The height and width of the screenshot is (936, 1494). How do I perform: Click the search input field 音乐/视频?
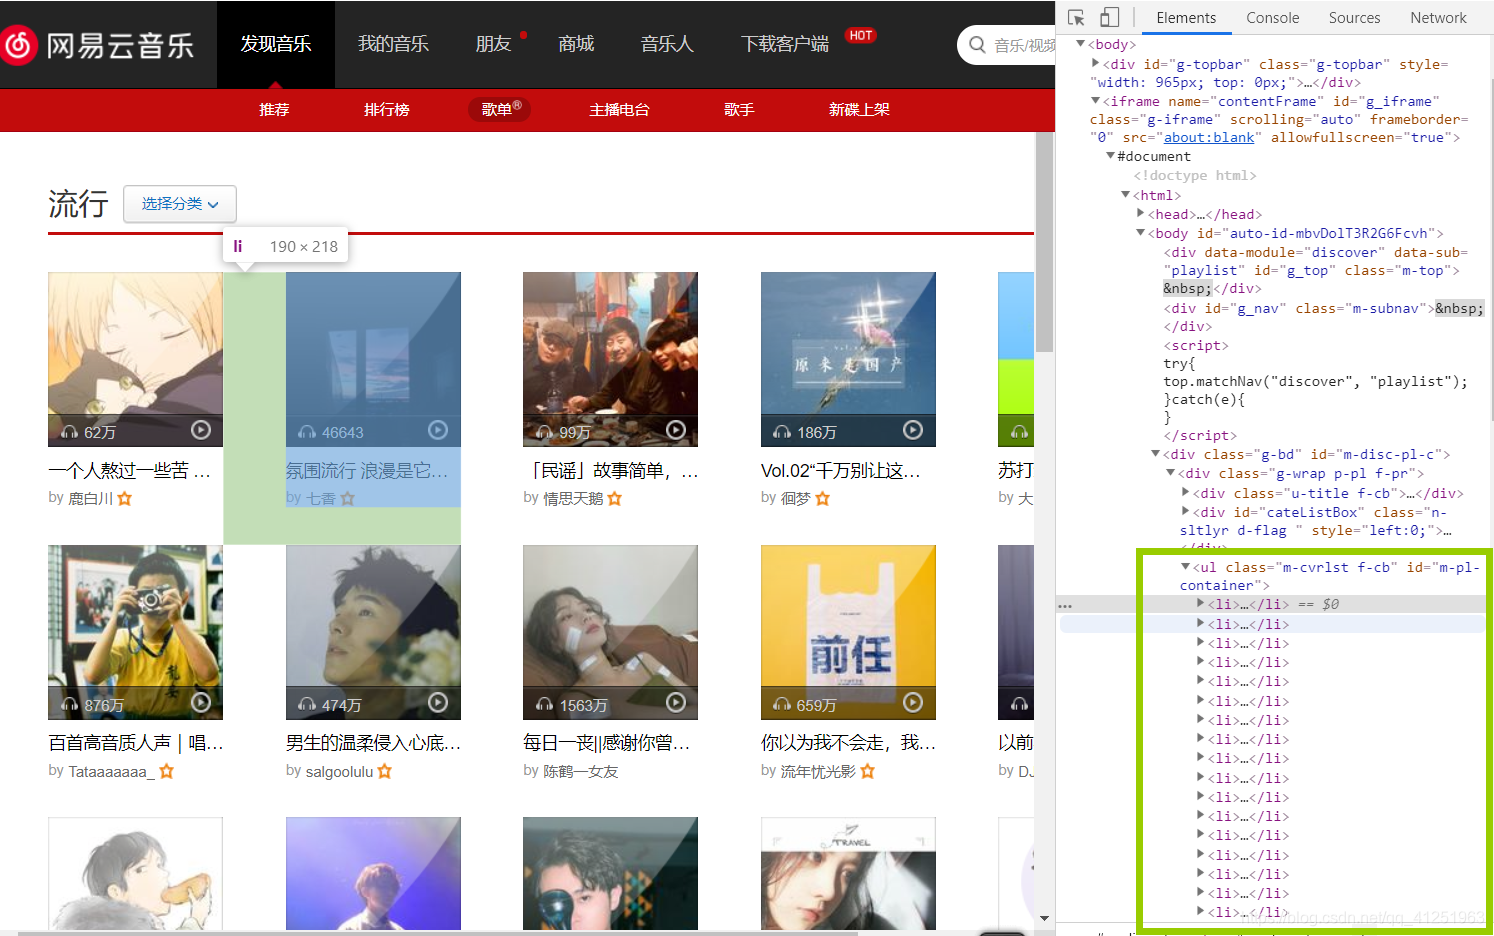pyautogui.click(x=1024, y=45)
